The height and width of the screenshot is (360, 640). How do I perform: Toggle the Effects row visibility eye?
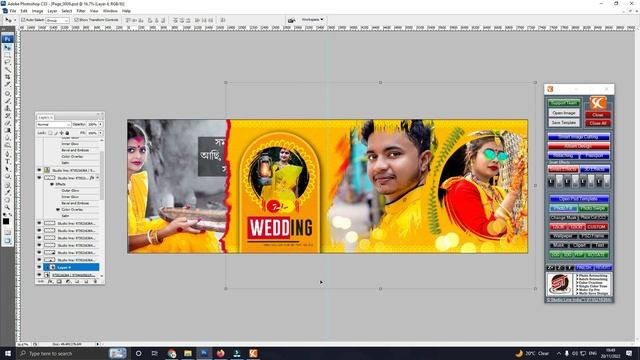(52, 184)
